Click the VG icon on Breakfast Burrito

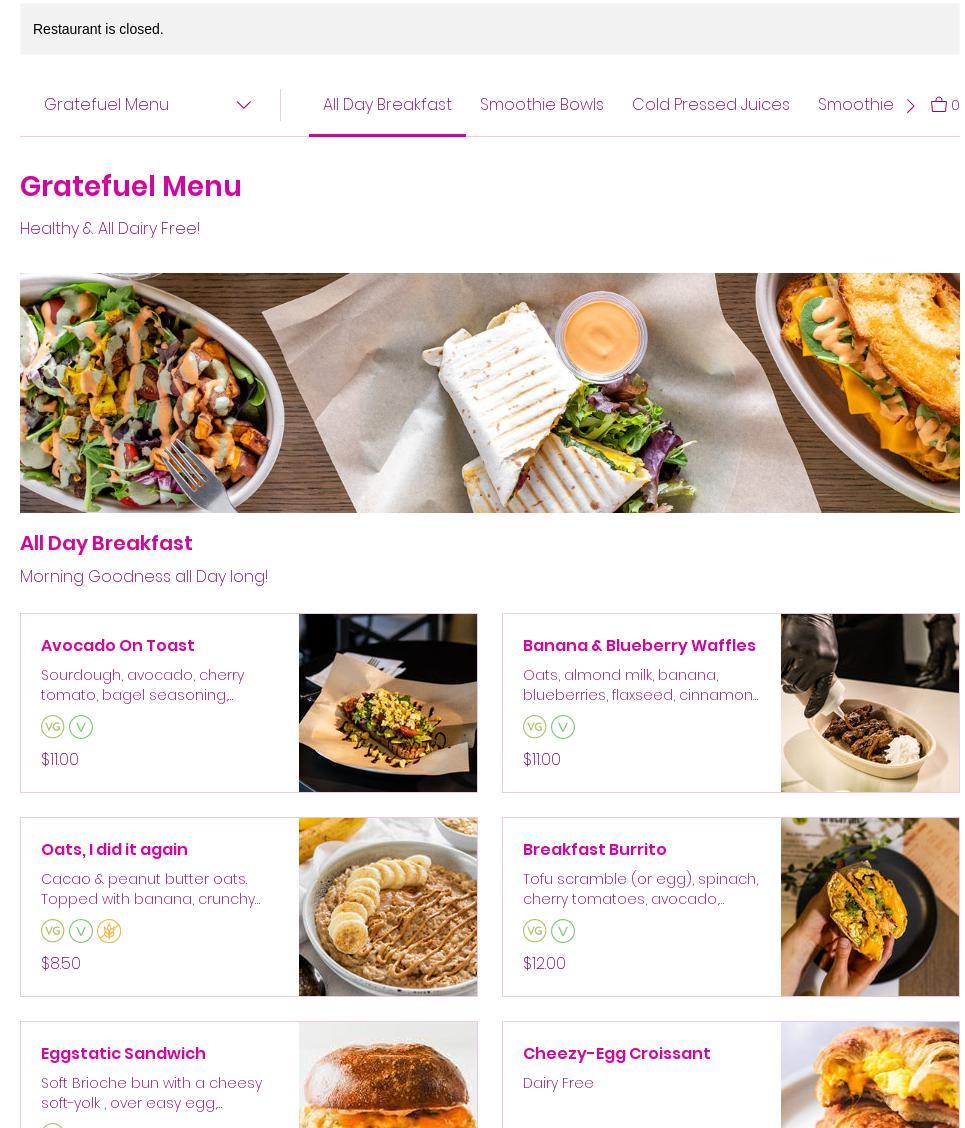[x=535, y=931]
